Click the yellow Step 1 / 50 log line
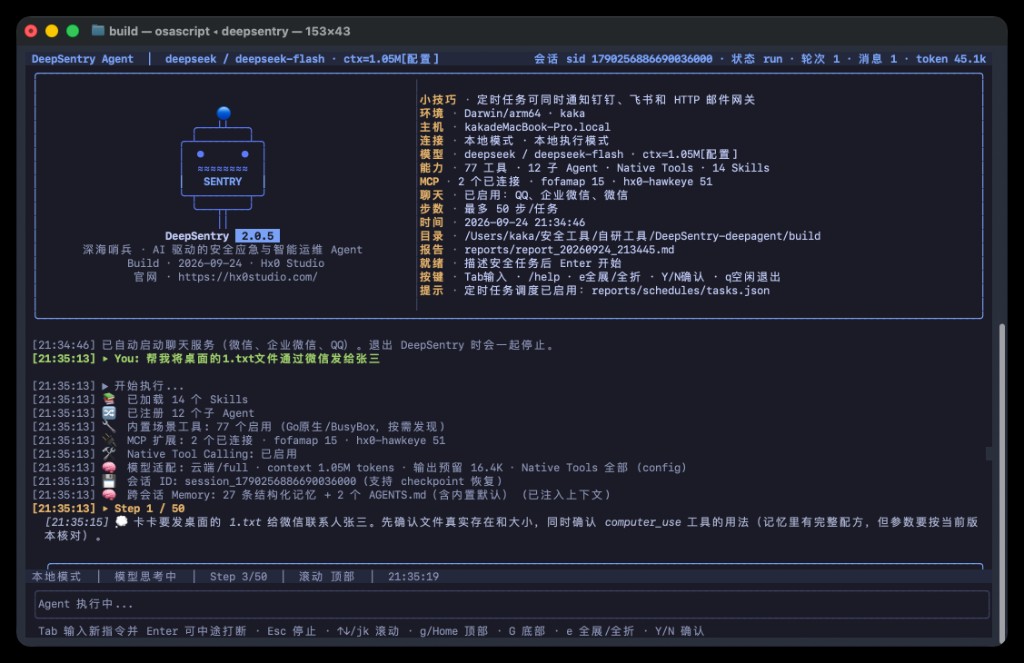1024x663 pixels. click(108, 508)
